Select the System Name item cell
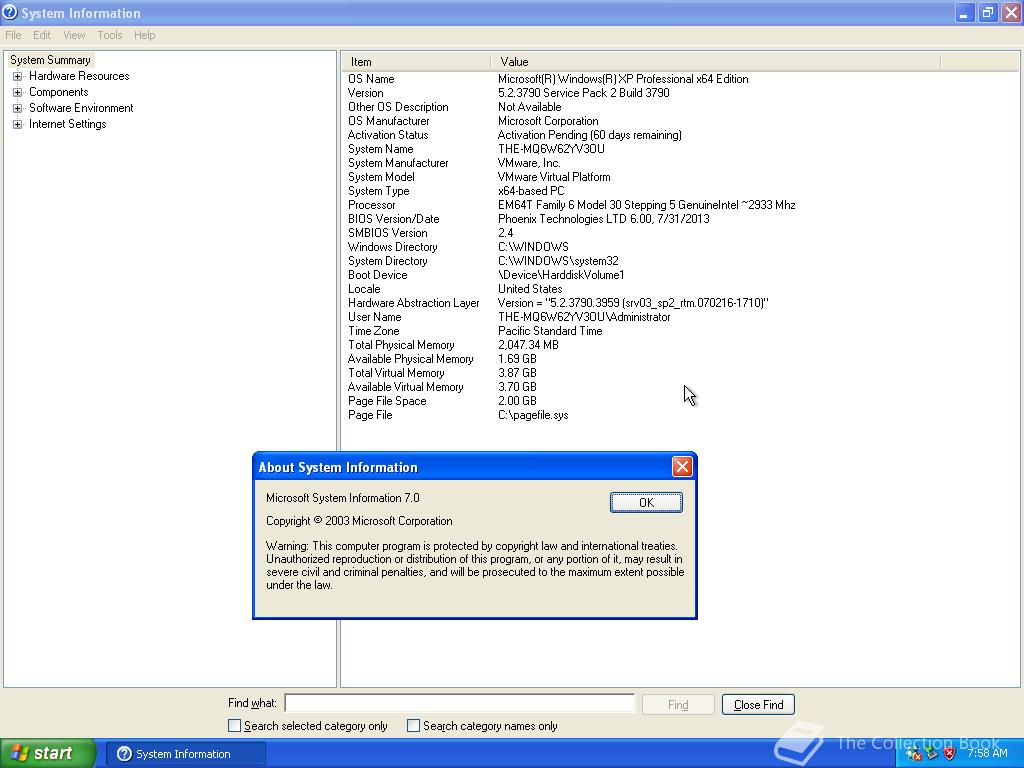Screen dimensions: 1024x768 point(381,149)
